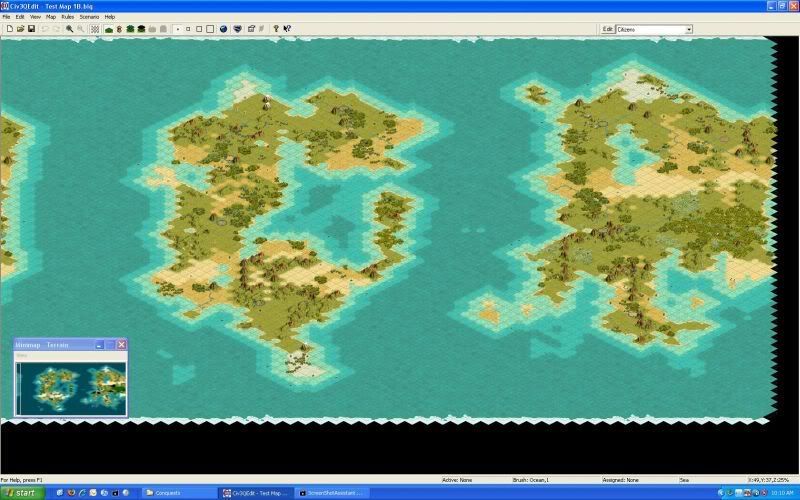This screenshot has width=800, height=500.
Task: Create a new map file
Action: [9, 29]
